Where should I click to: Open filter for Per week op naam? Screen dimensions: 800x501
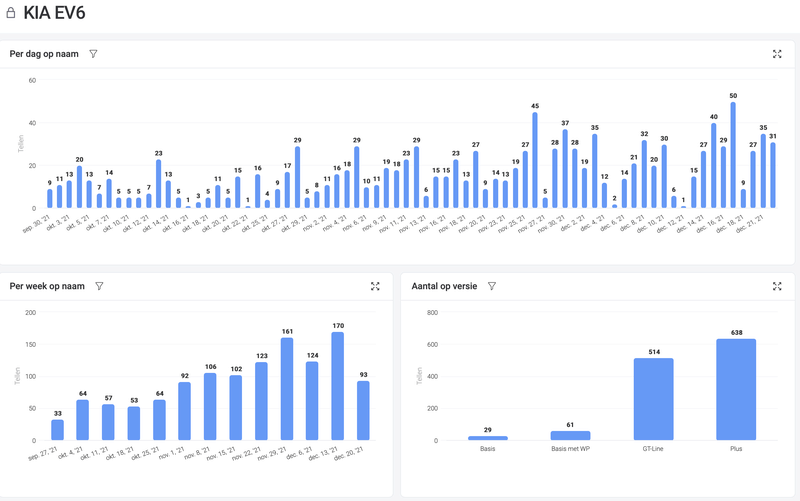point(99,286)
